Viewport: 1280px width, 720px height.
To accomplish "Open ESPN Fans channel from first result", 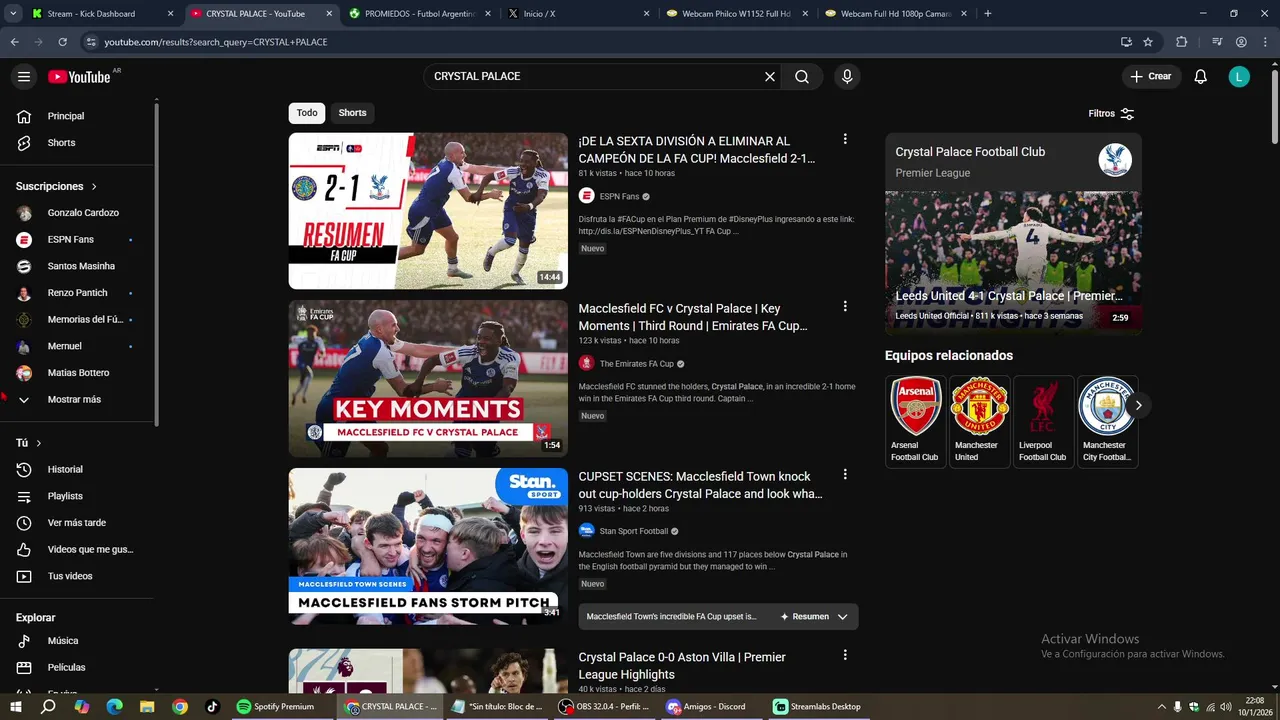I will [x=619, y=197].
